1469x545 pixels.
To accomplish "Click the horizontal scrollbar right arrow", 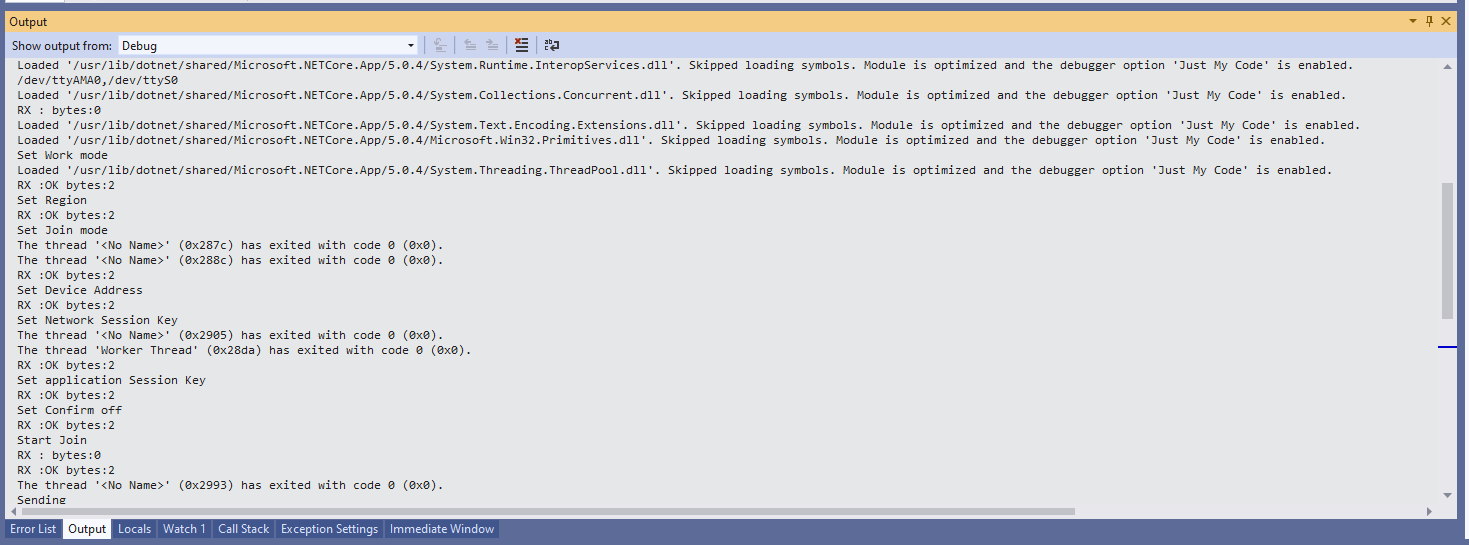I will 1429,511.
